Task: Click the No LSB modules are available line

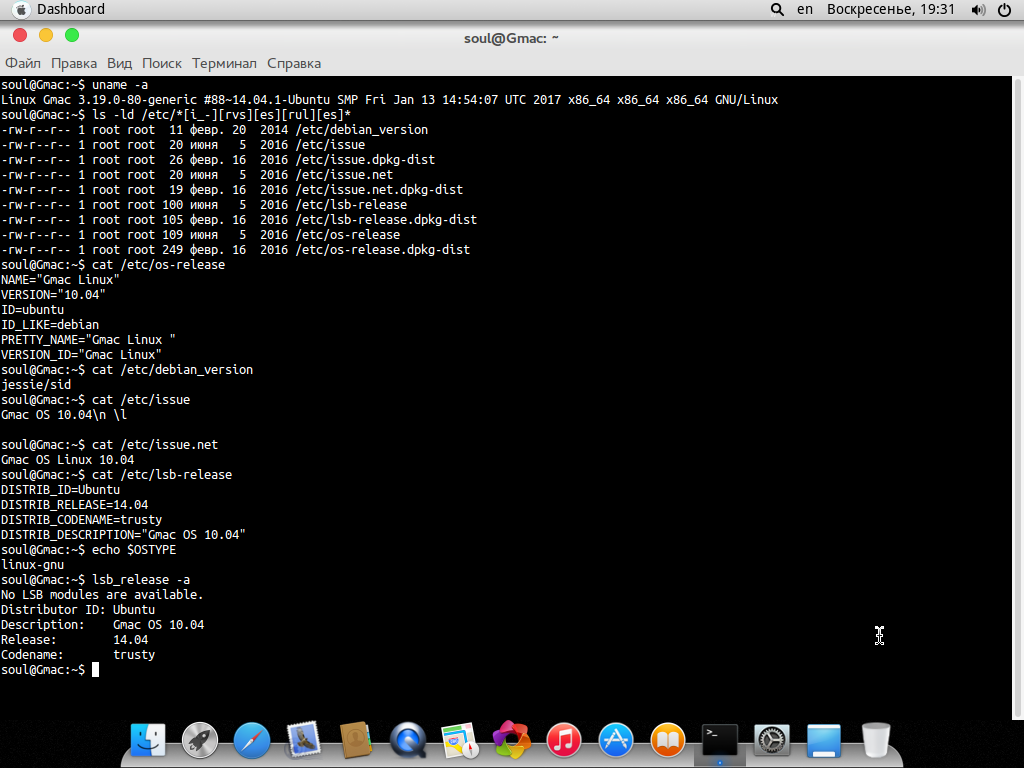Action: tap(102, 594)
